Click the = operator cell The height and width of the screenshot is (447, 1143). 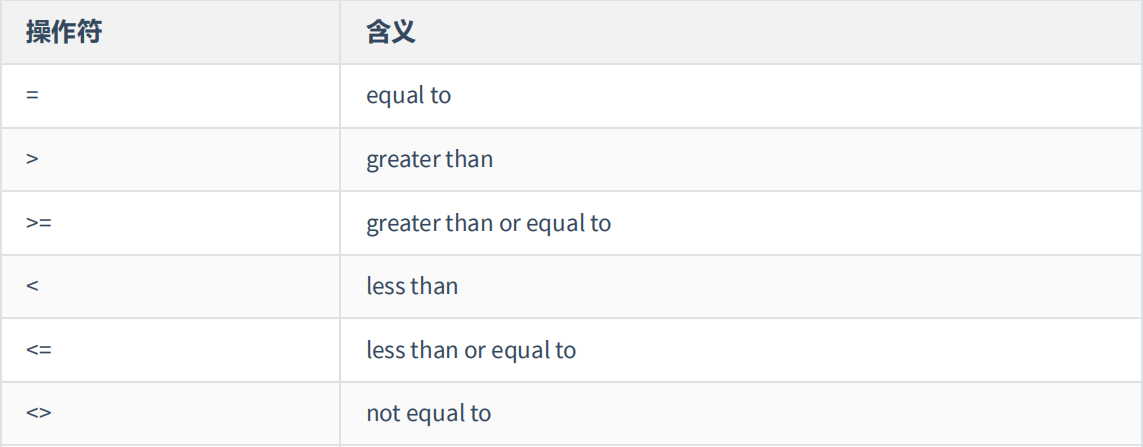33,97
